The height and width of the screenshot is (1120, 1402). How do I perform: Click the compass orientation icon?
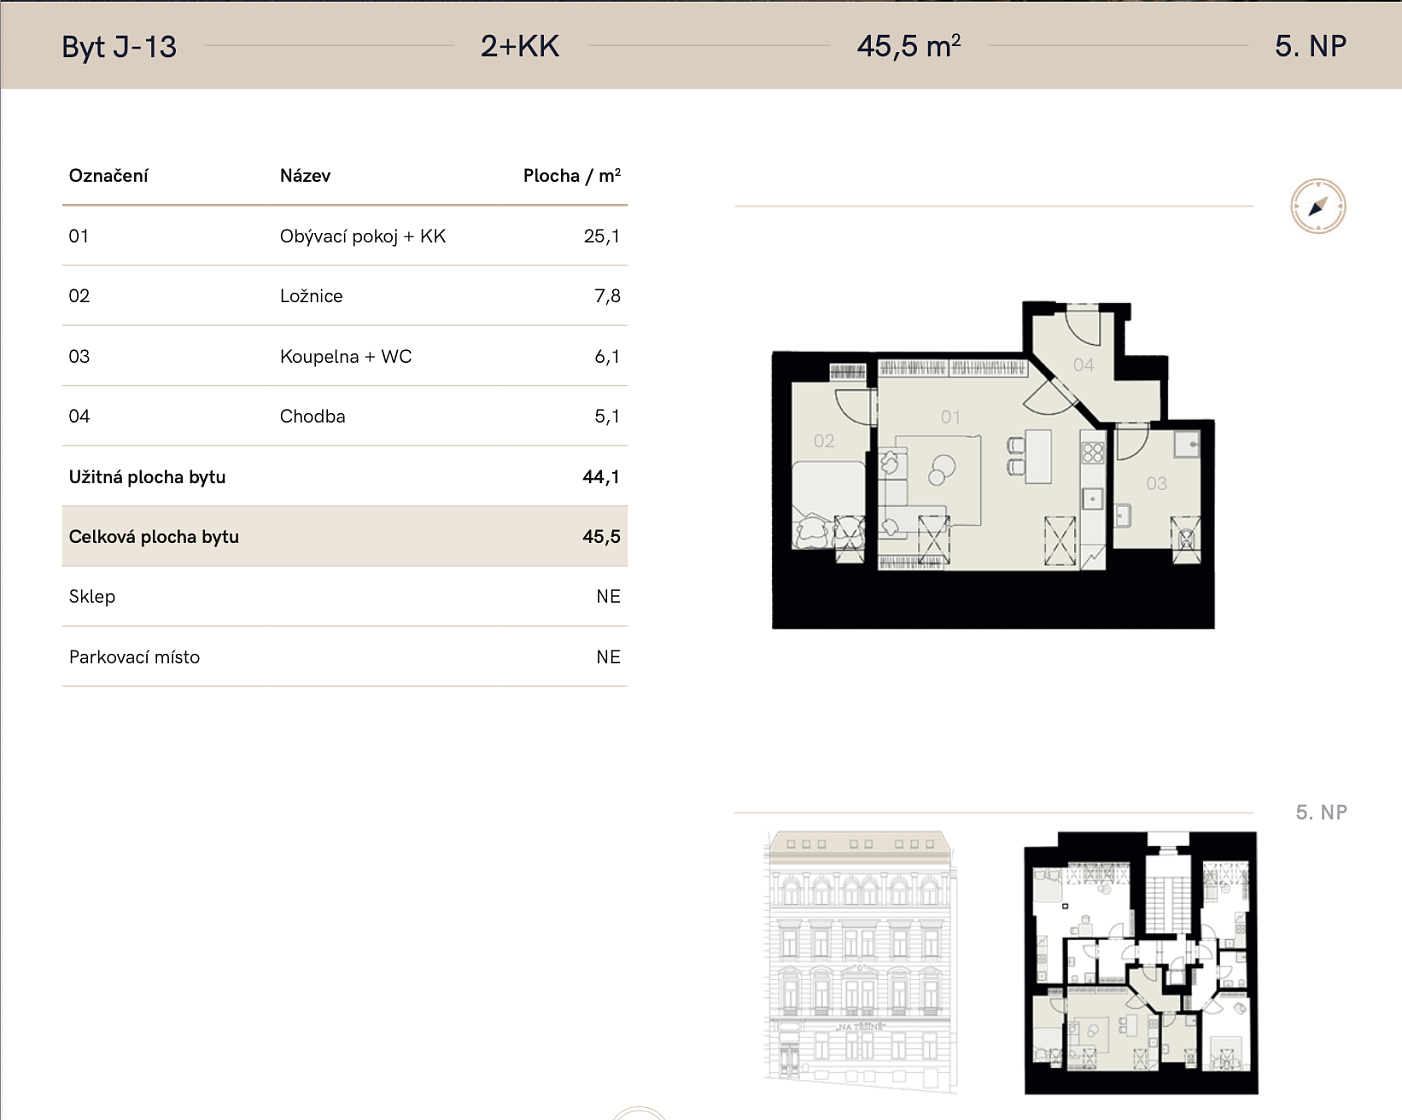coord(1318,207)
